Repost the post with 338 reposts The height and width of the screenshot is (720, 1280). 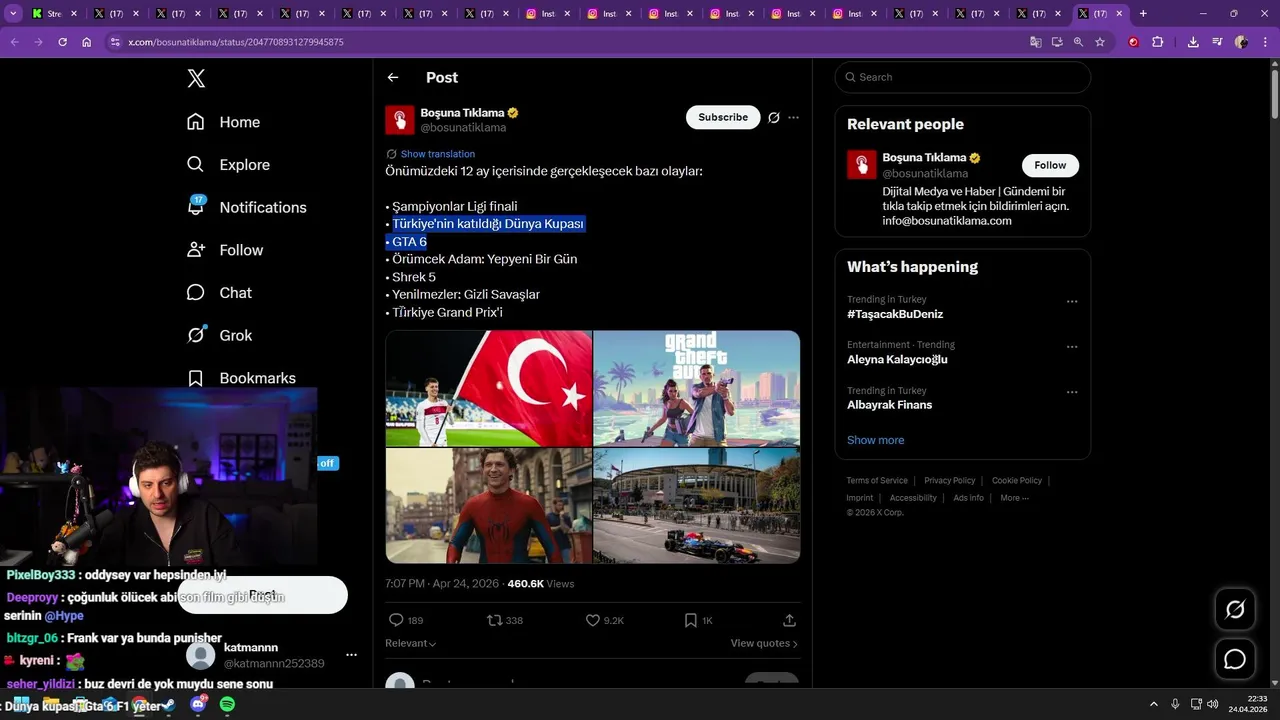494,620
